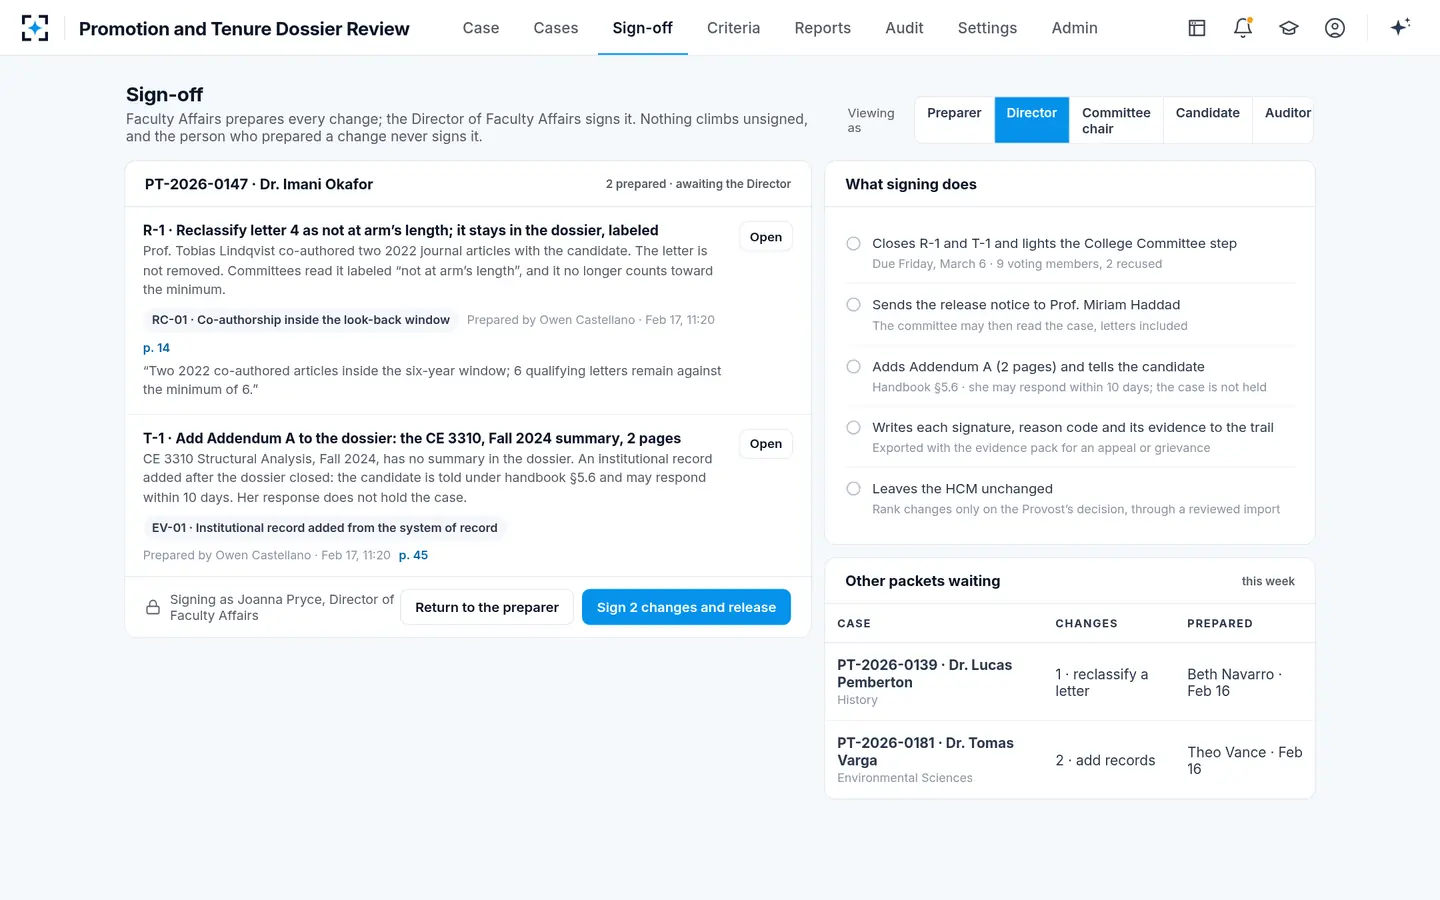Select 'Closes R-1 and T-1' radio circle
Viewport: 1440px width, 900px height.
tap(853, 243)
